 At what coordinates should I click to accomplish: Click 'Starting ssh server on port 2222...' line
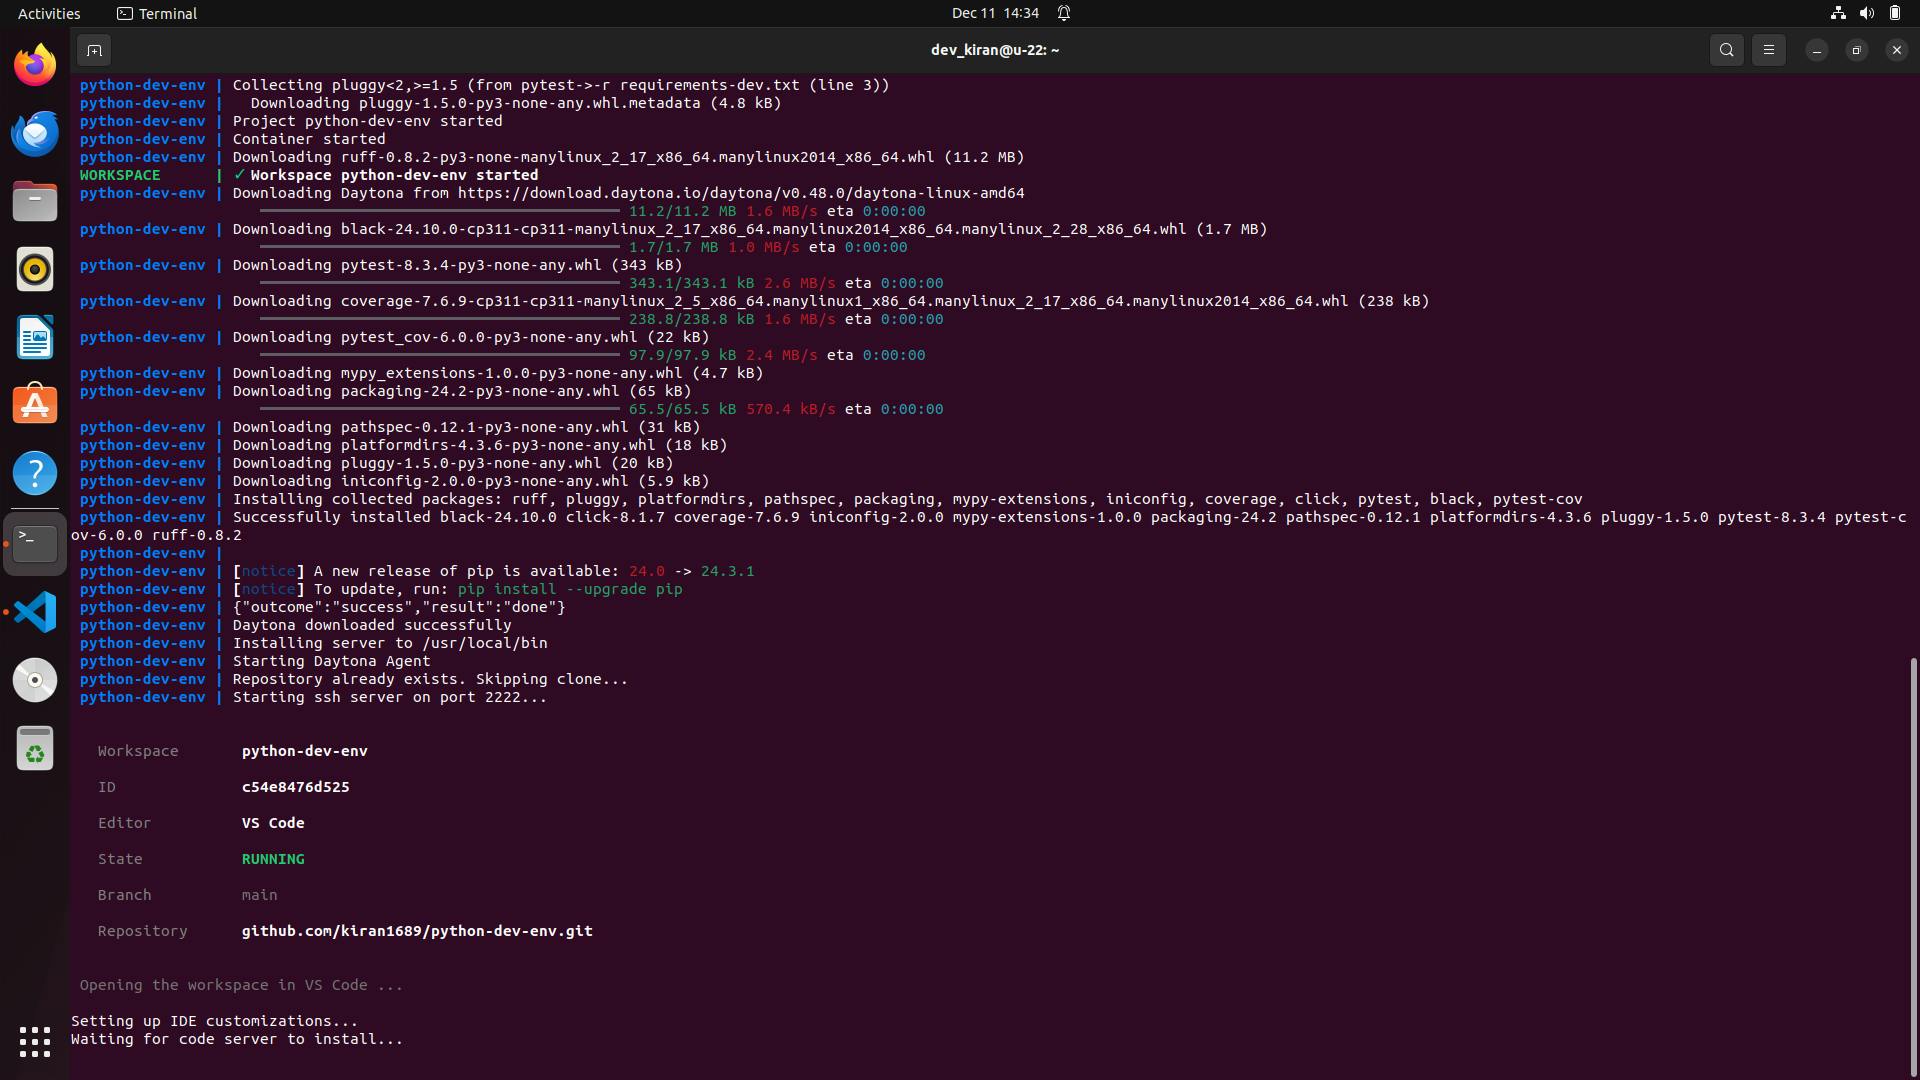pyautogui.click(x=390, y=697)
